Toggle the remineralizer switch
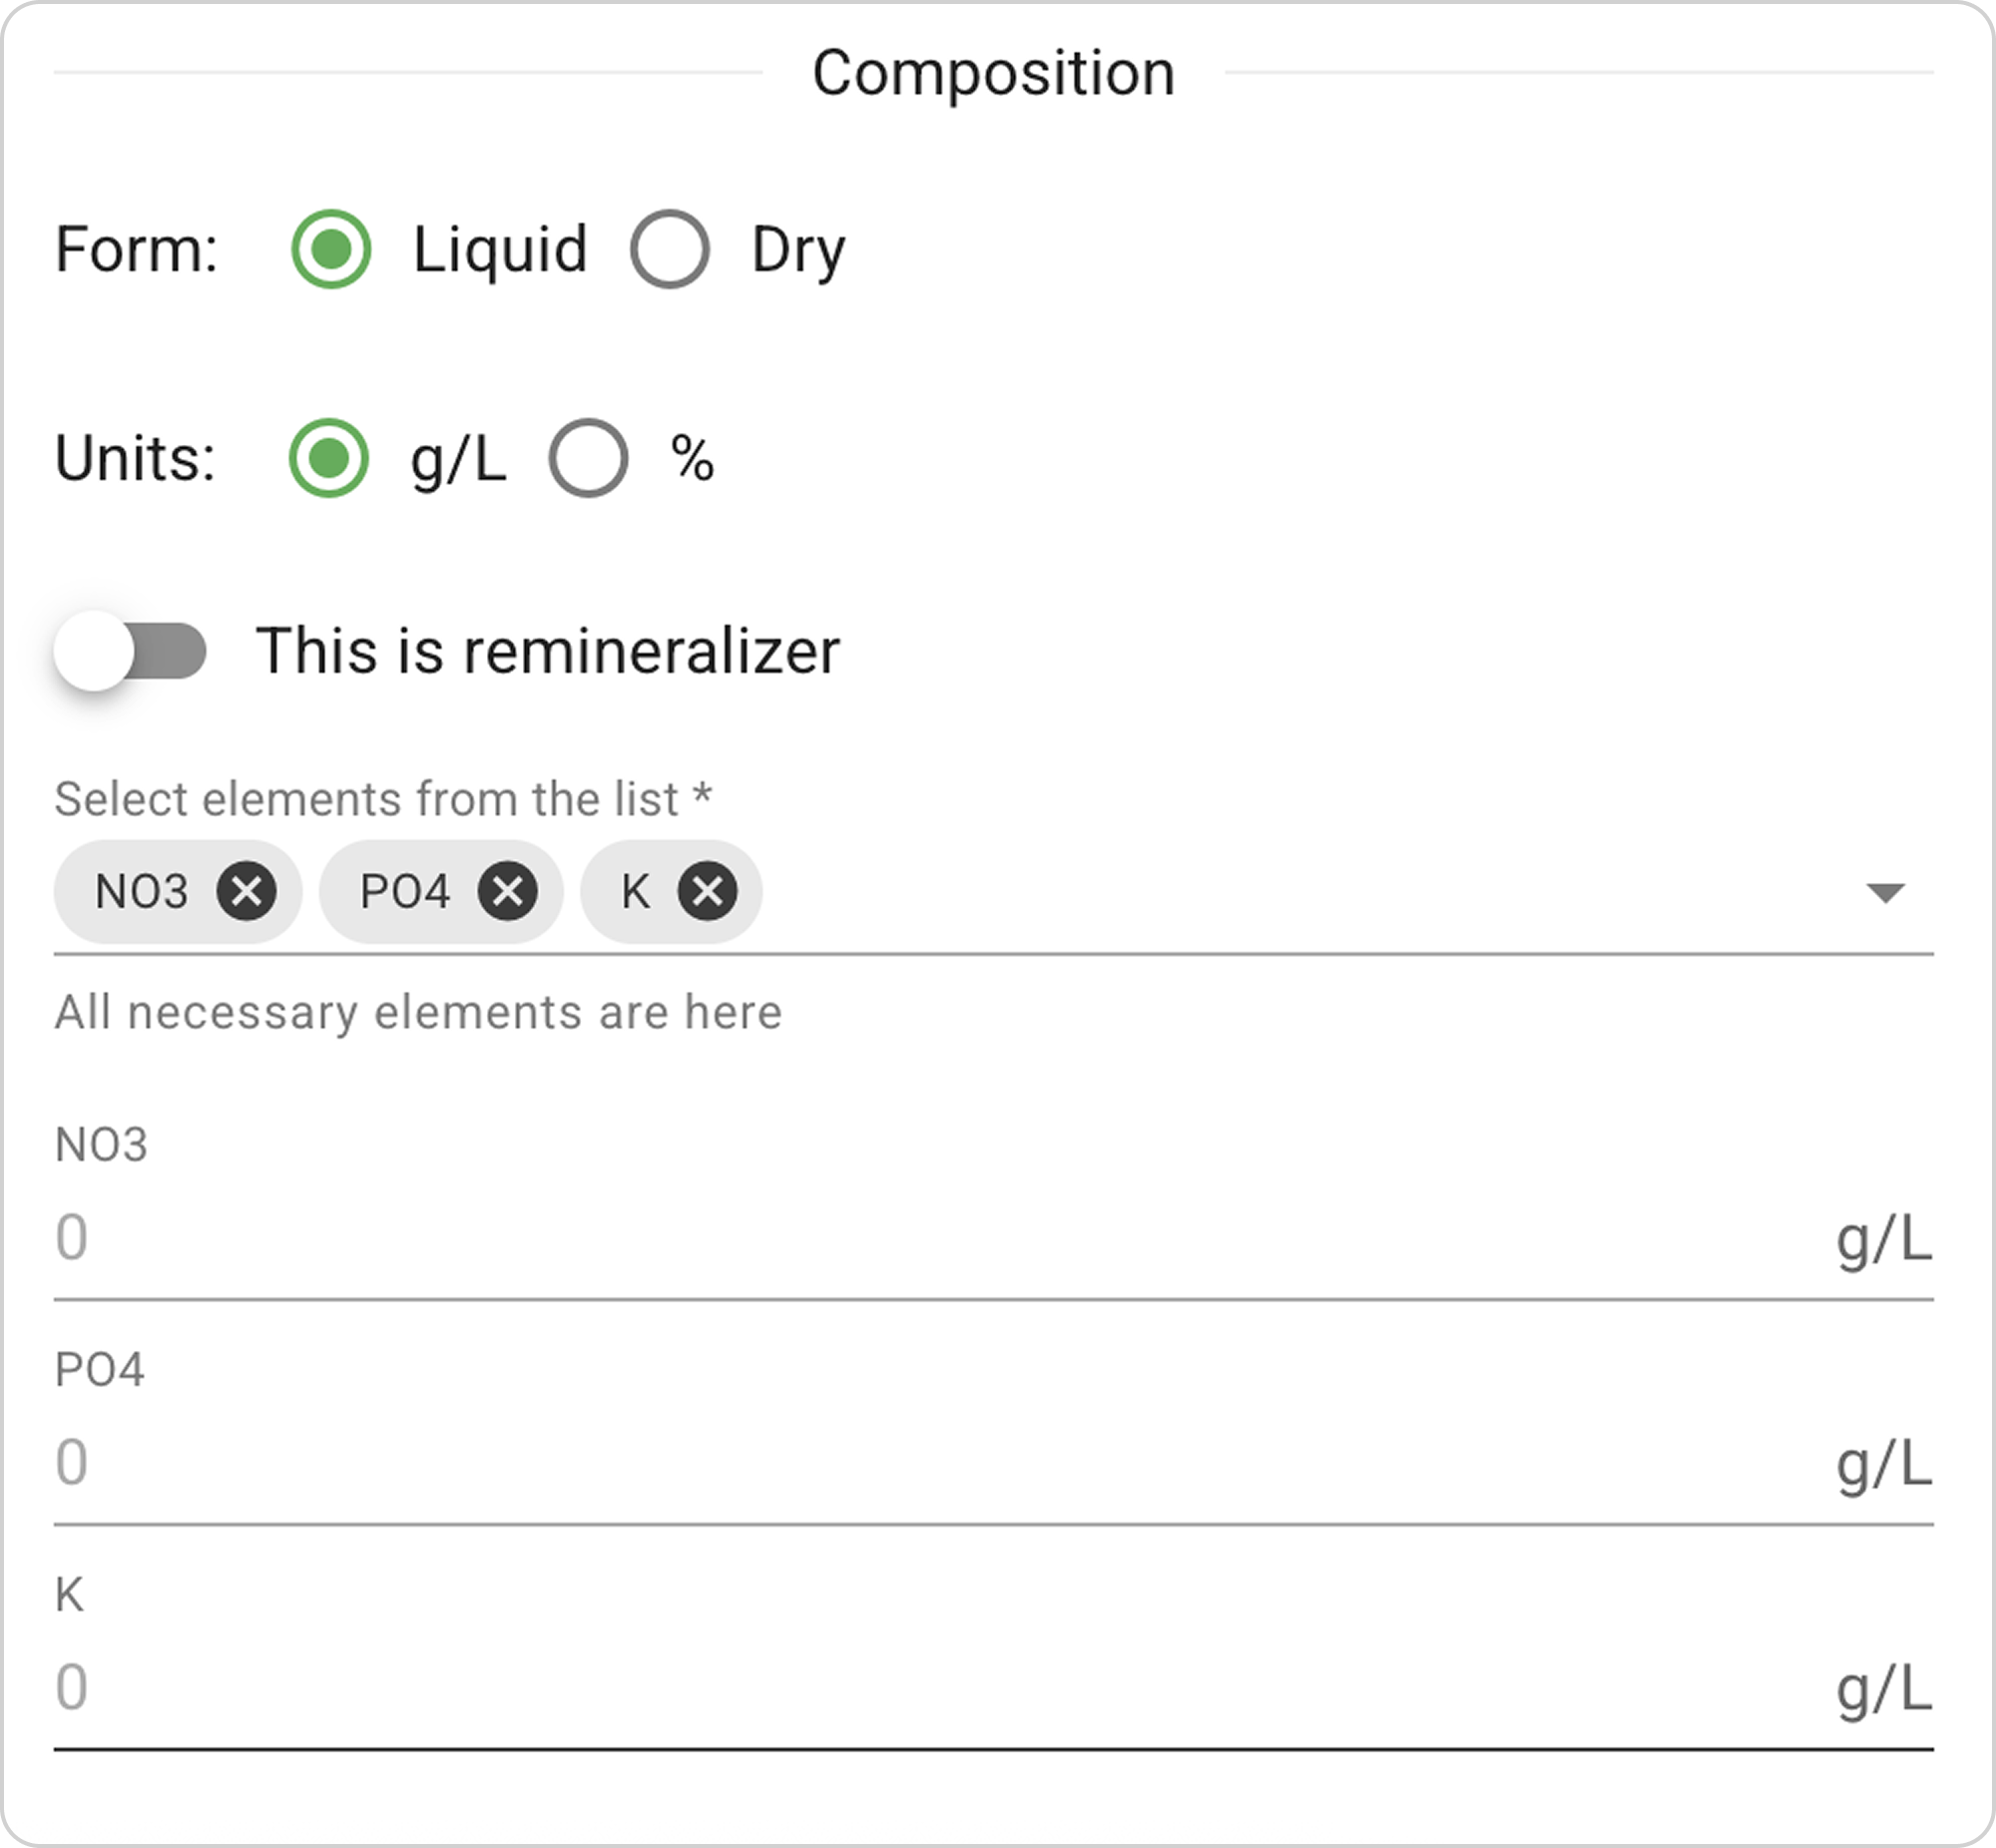Viewport: 1996px width, 1848px height. point(130,651)
